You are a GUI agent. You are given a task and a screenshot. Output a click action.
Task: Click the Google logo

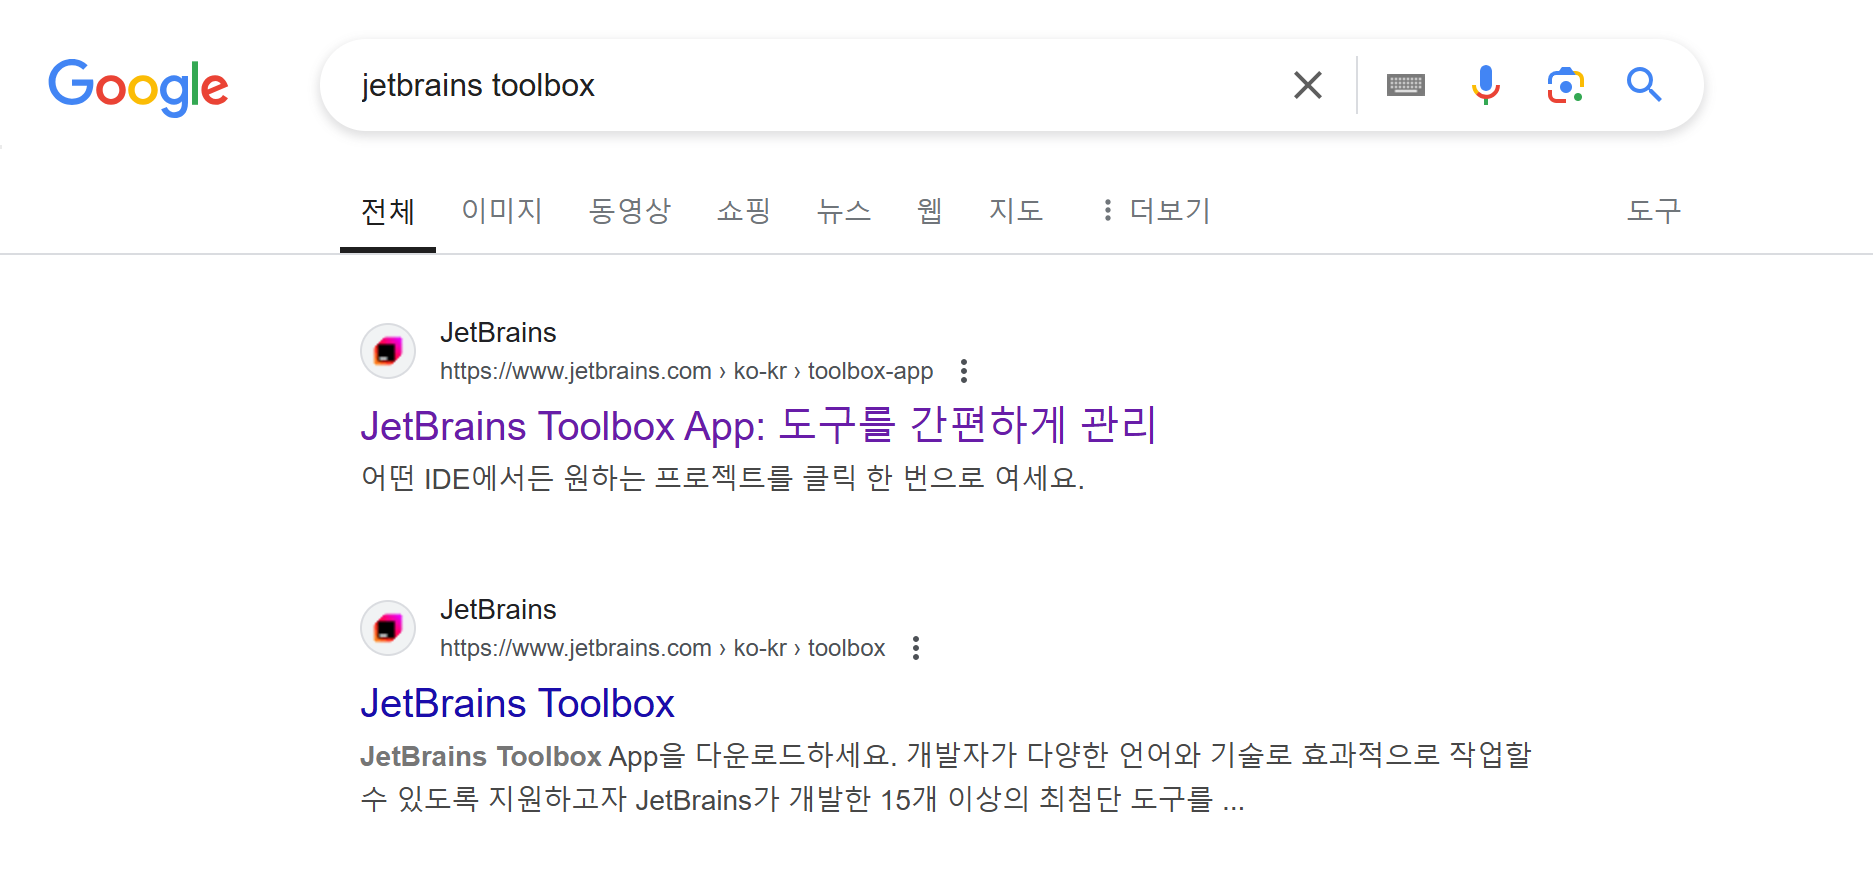(138, 87)
